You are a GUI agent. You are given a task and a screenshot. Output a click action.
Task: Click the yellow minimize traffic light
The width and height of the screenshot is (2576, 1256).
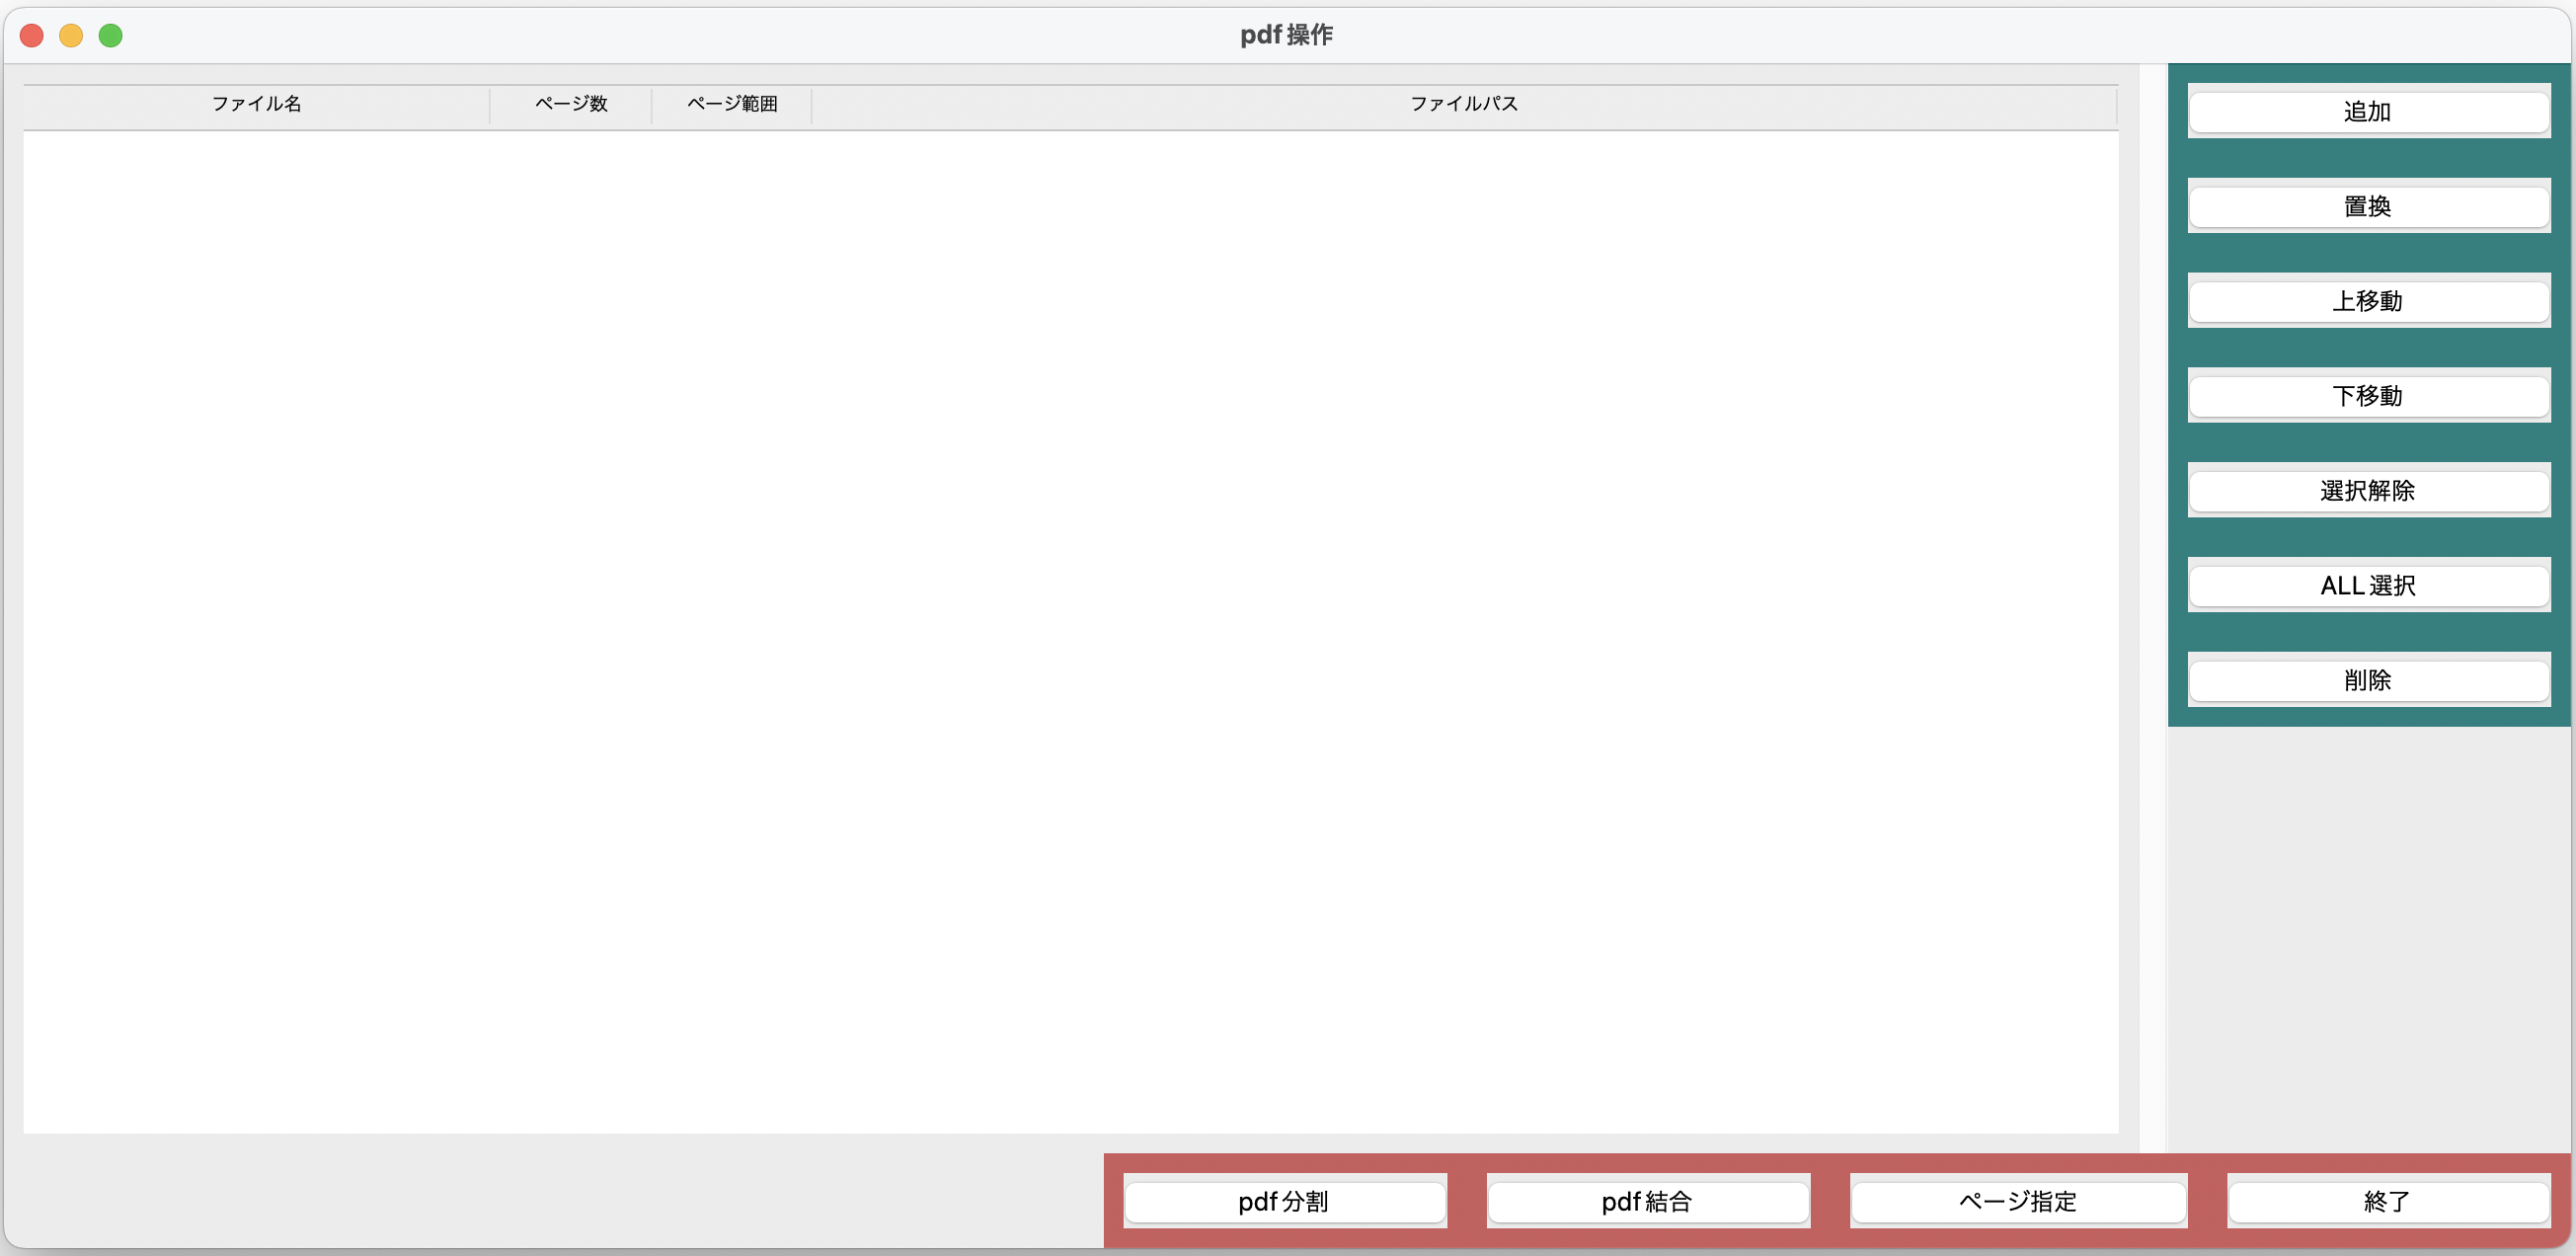pos(71,35)
